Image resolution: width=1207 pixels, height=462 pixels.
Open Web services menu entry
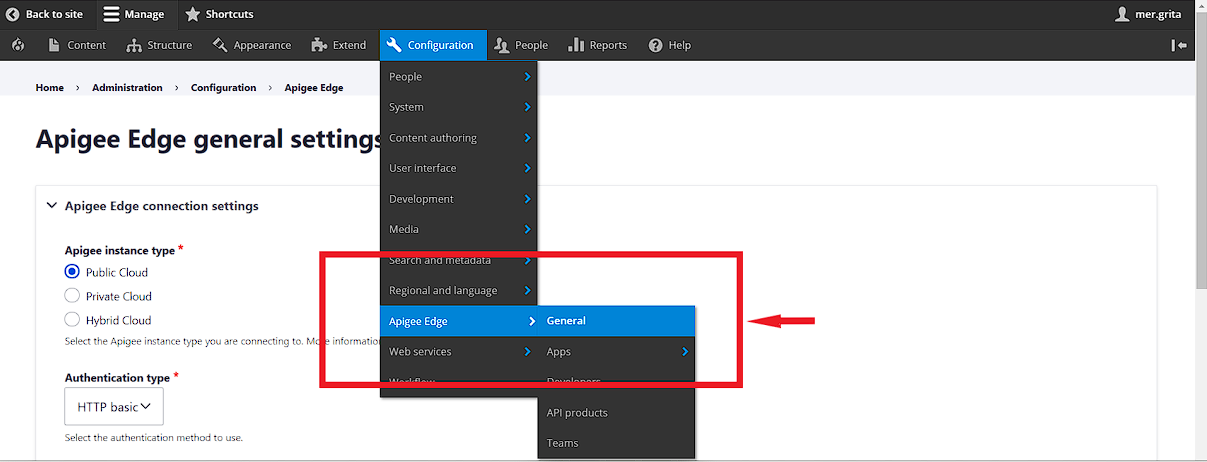click(459, 352)
